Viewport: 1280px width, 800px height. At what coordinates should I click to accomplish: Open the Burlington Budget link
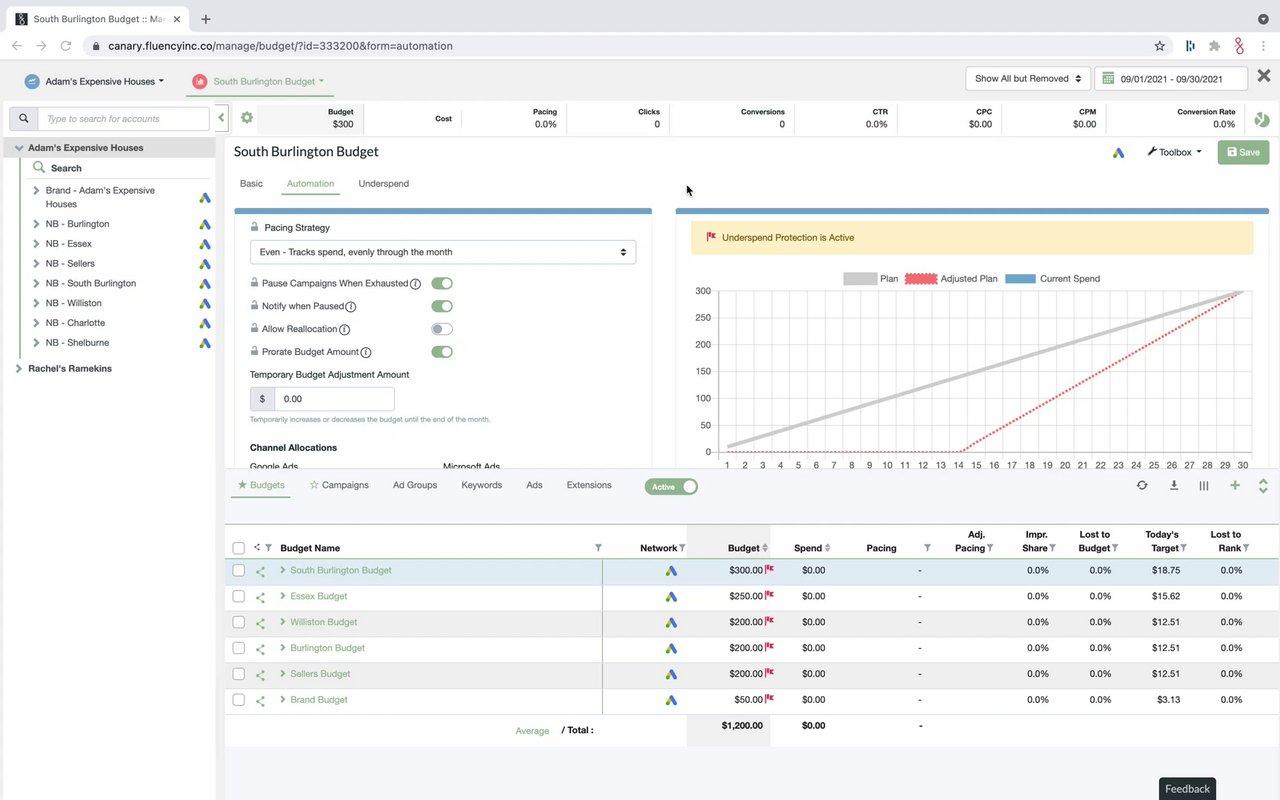tap(327, 648)
